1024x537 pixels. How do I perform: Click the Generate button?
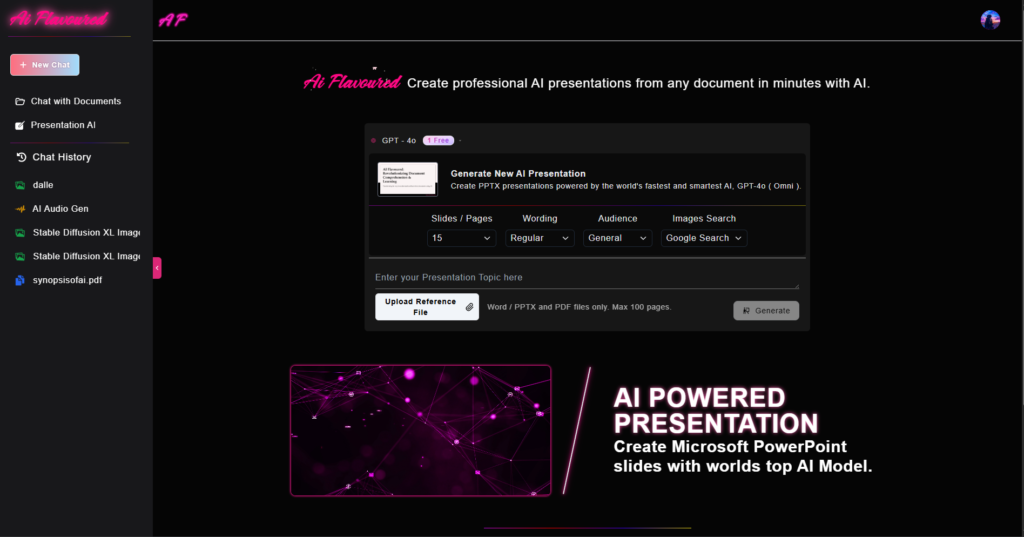point(766,311)
